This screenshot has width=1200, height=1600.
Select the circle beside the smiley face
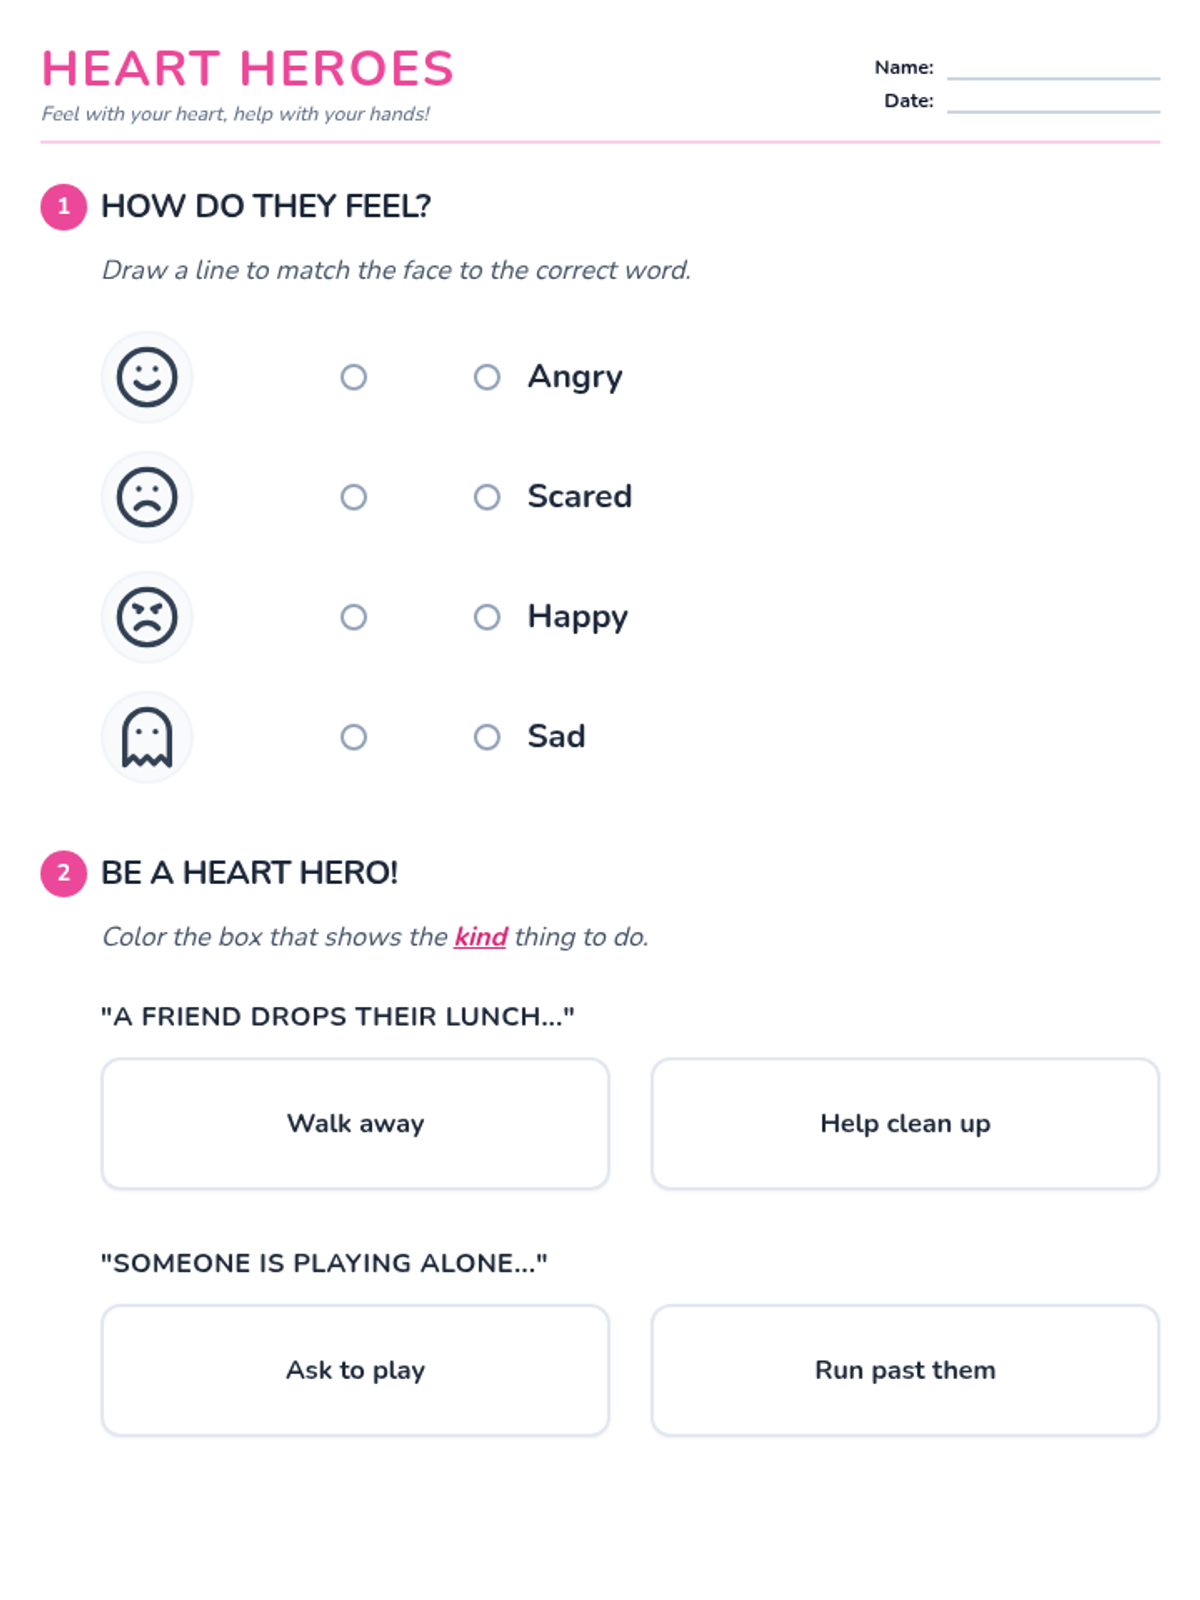click(x=354, y=377)
